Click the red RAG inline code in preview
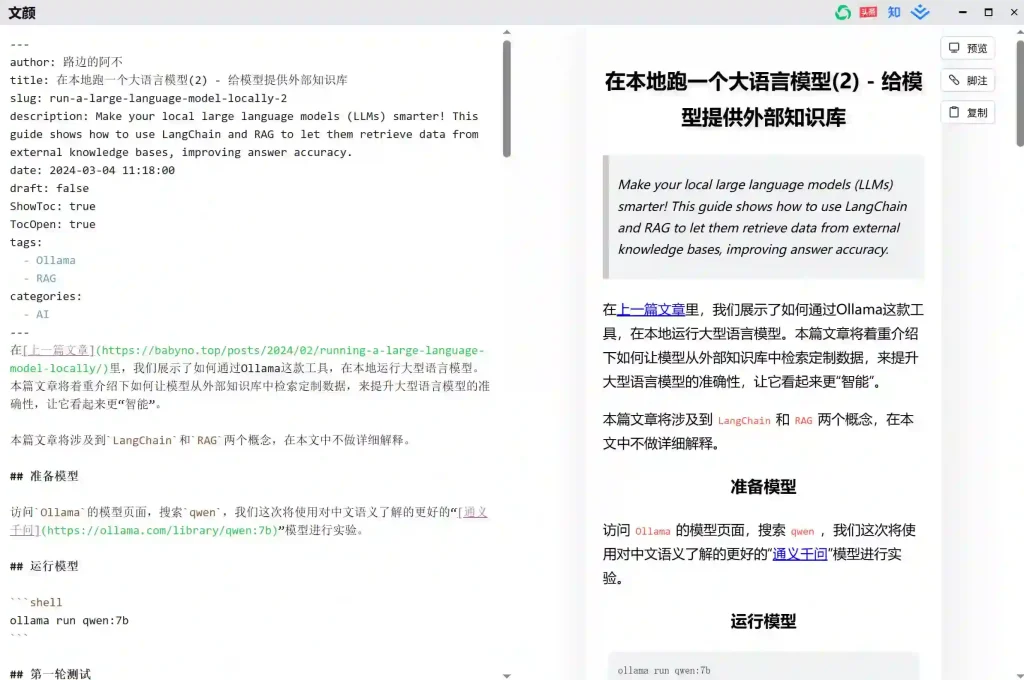The width and height of the screenshot is (1024, 680). point(803,421)
